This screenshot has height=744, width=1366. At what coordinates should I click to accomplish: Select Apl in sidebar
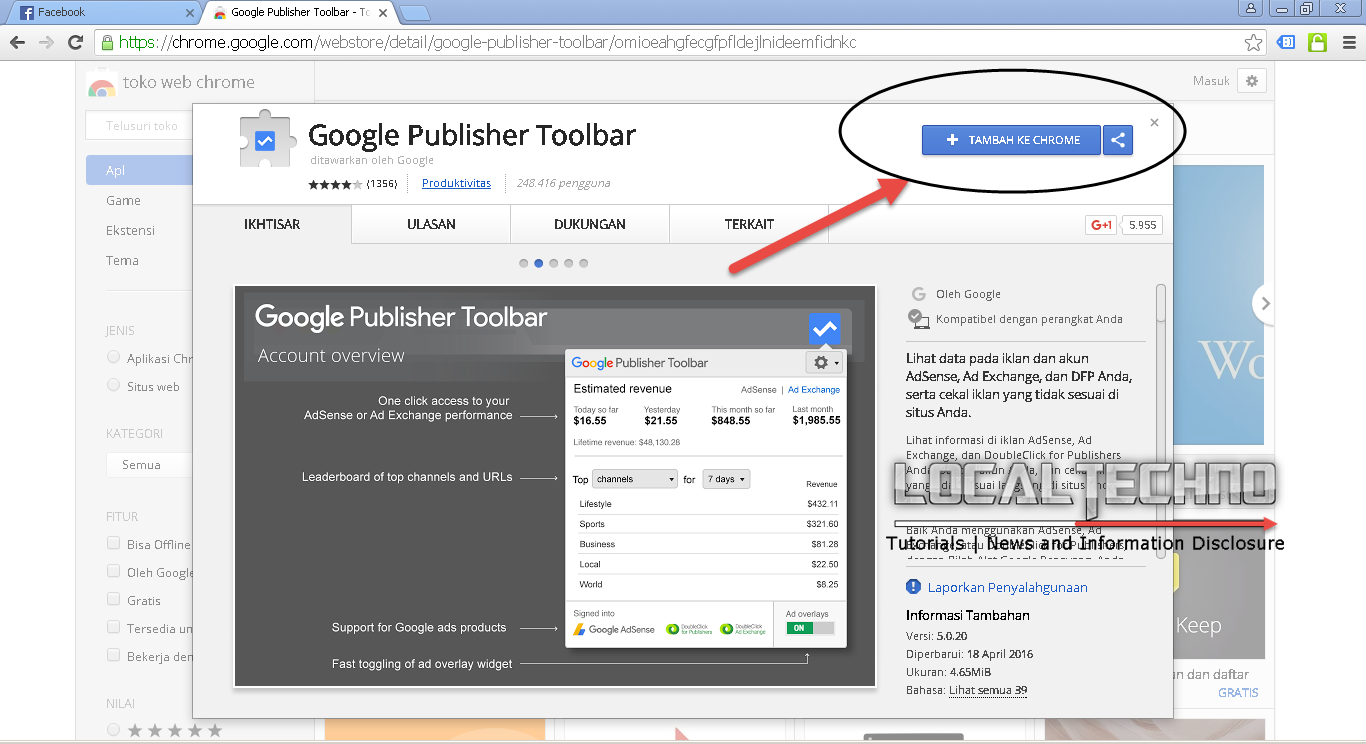(139, 170)
